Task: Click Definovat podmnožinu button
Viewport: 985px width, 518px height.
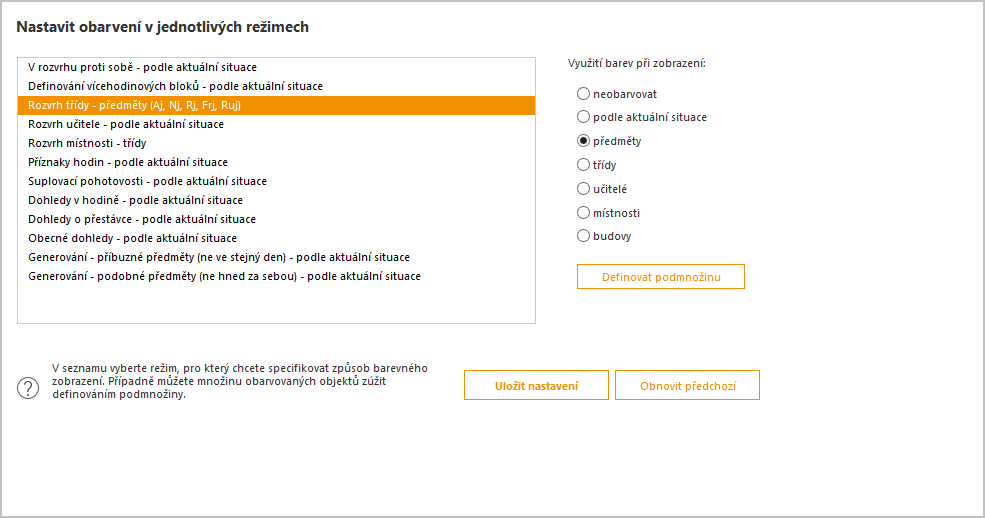Action: 661,277
